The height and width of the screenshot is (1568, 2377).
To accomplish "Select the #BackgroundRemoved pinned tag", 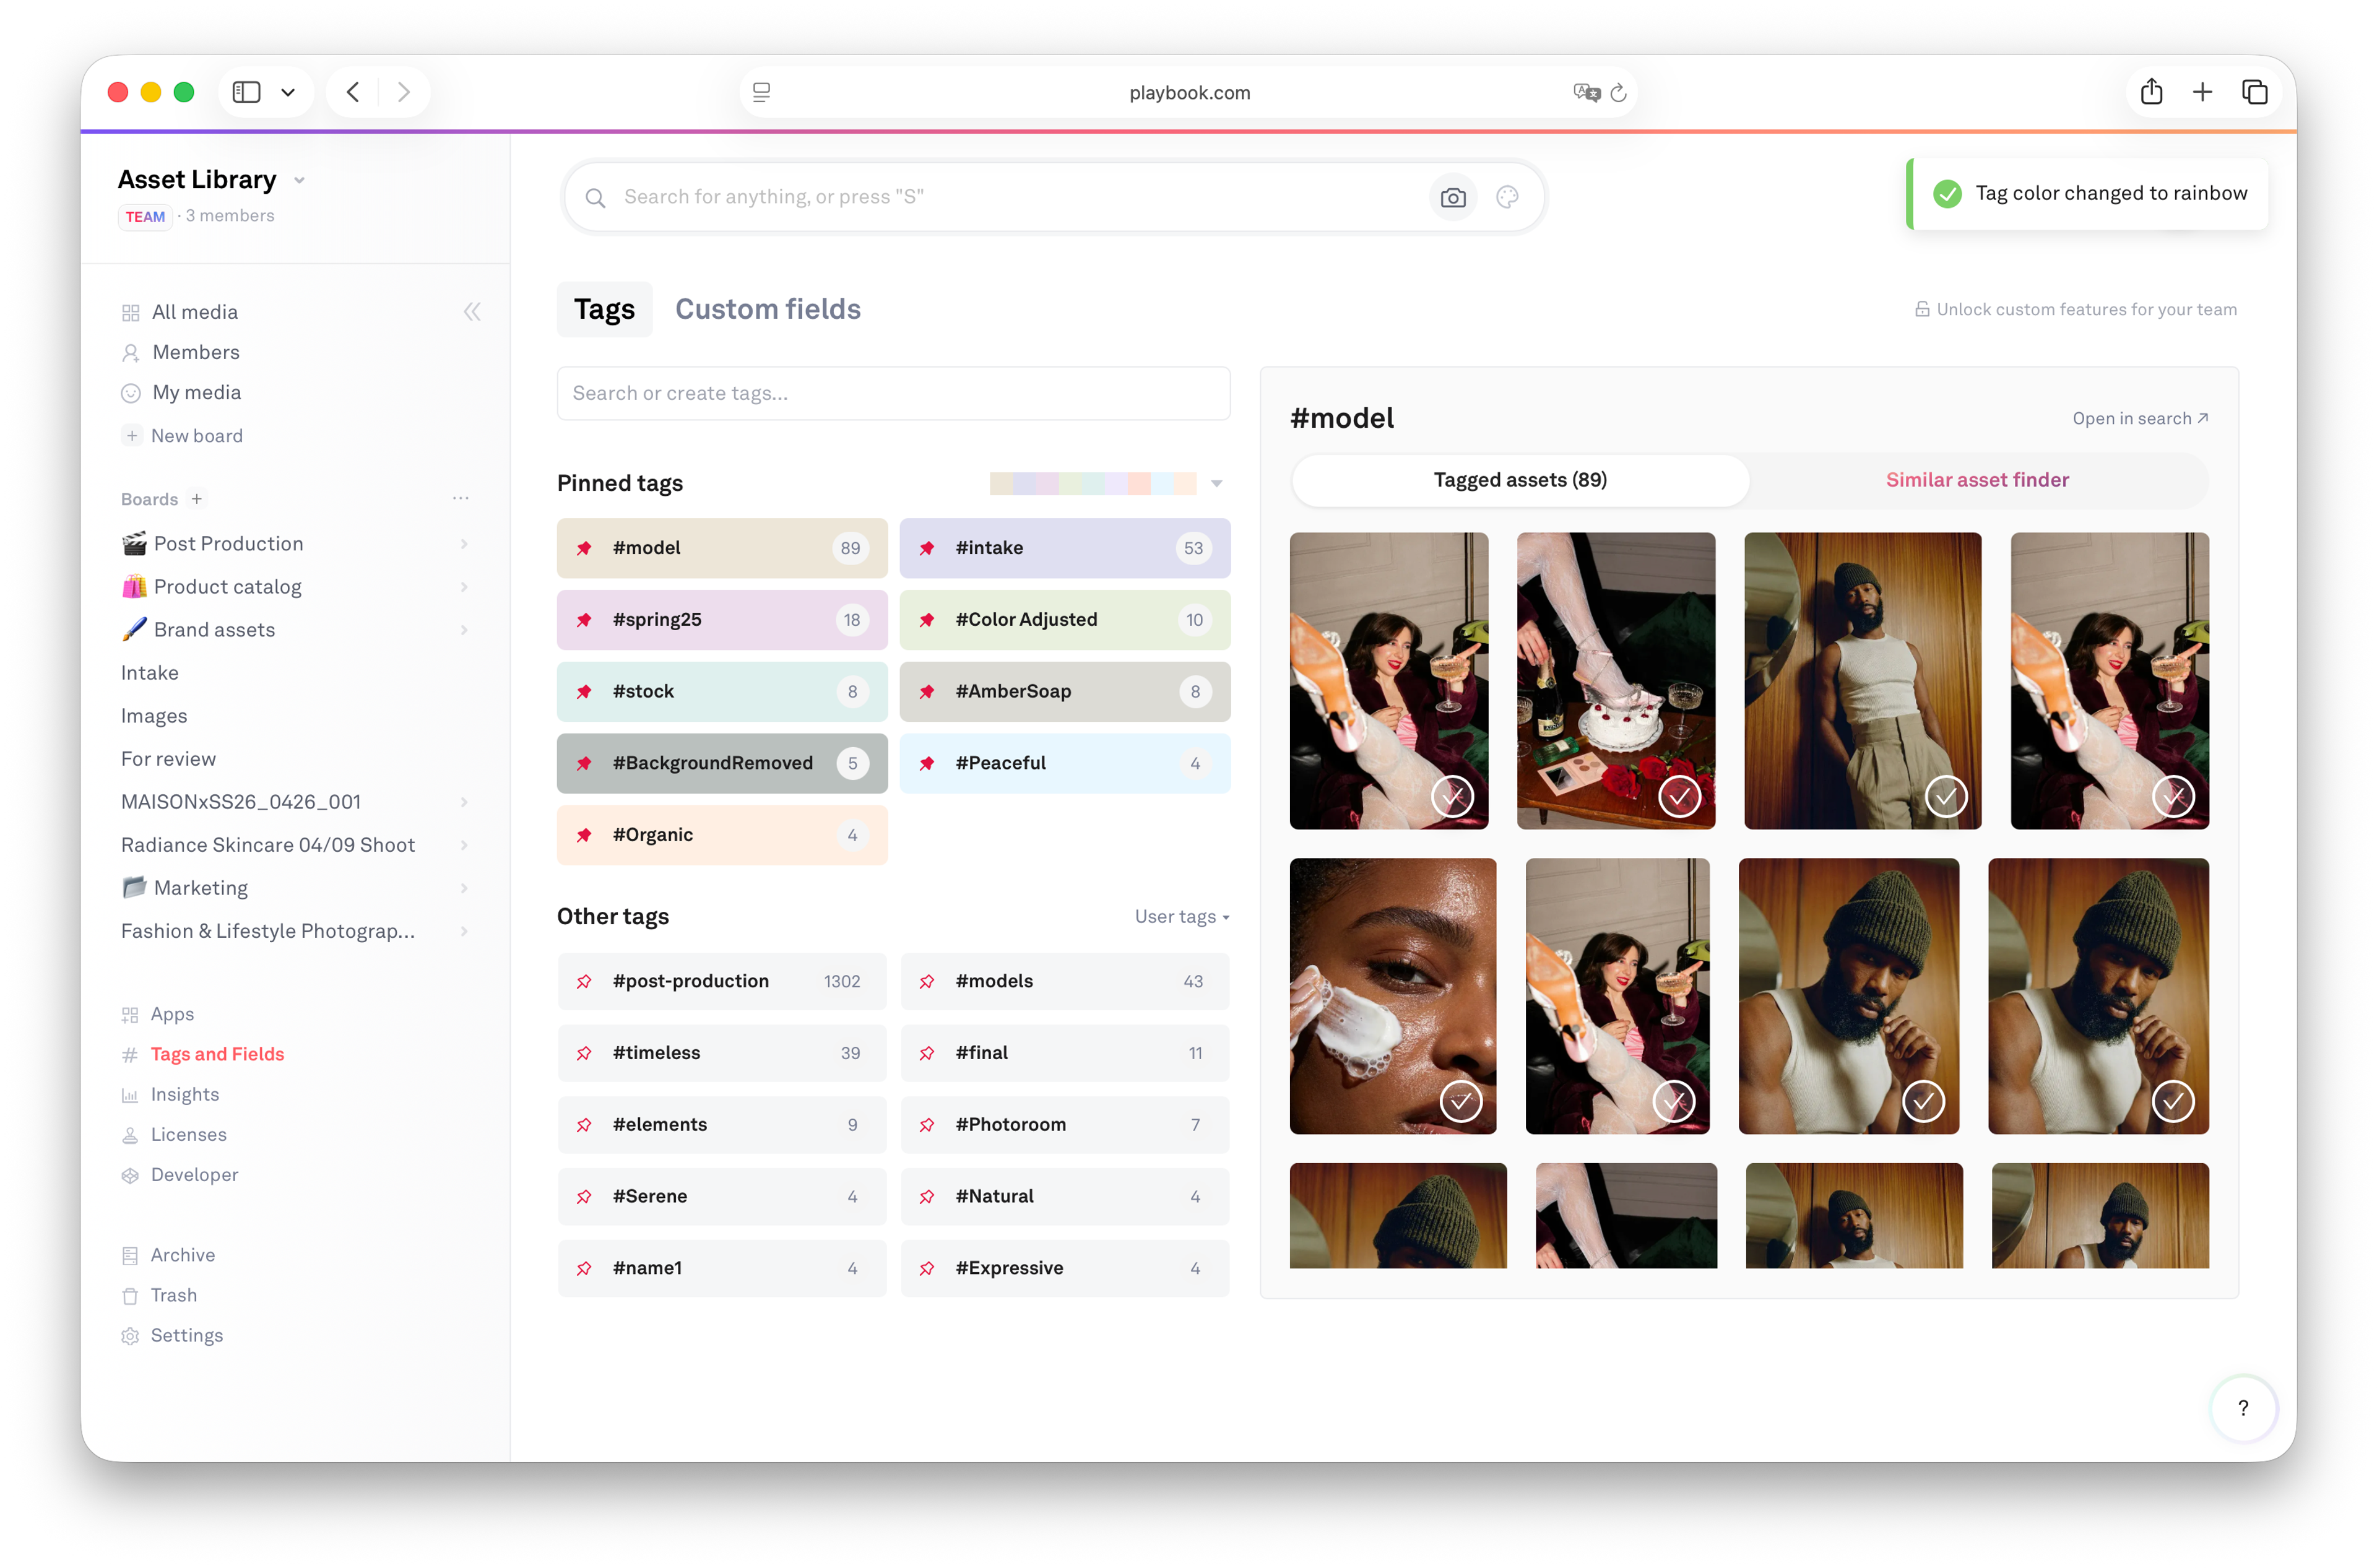I will 721,763.
